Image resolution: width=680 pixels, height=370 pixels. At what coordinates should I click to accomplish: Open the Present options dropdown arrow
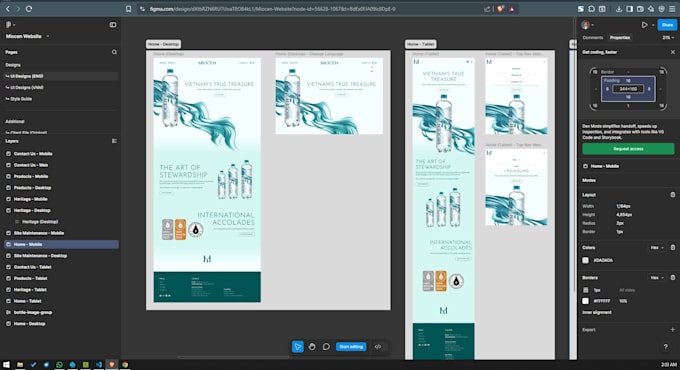click(x=653, y=25)
